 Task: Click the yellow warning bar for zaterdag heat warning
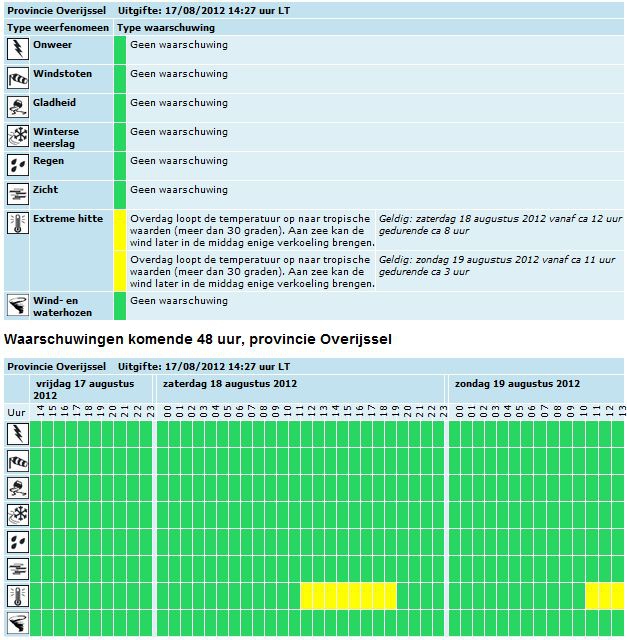point(120,230)
